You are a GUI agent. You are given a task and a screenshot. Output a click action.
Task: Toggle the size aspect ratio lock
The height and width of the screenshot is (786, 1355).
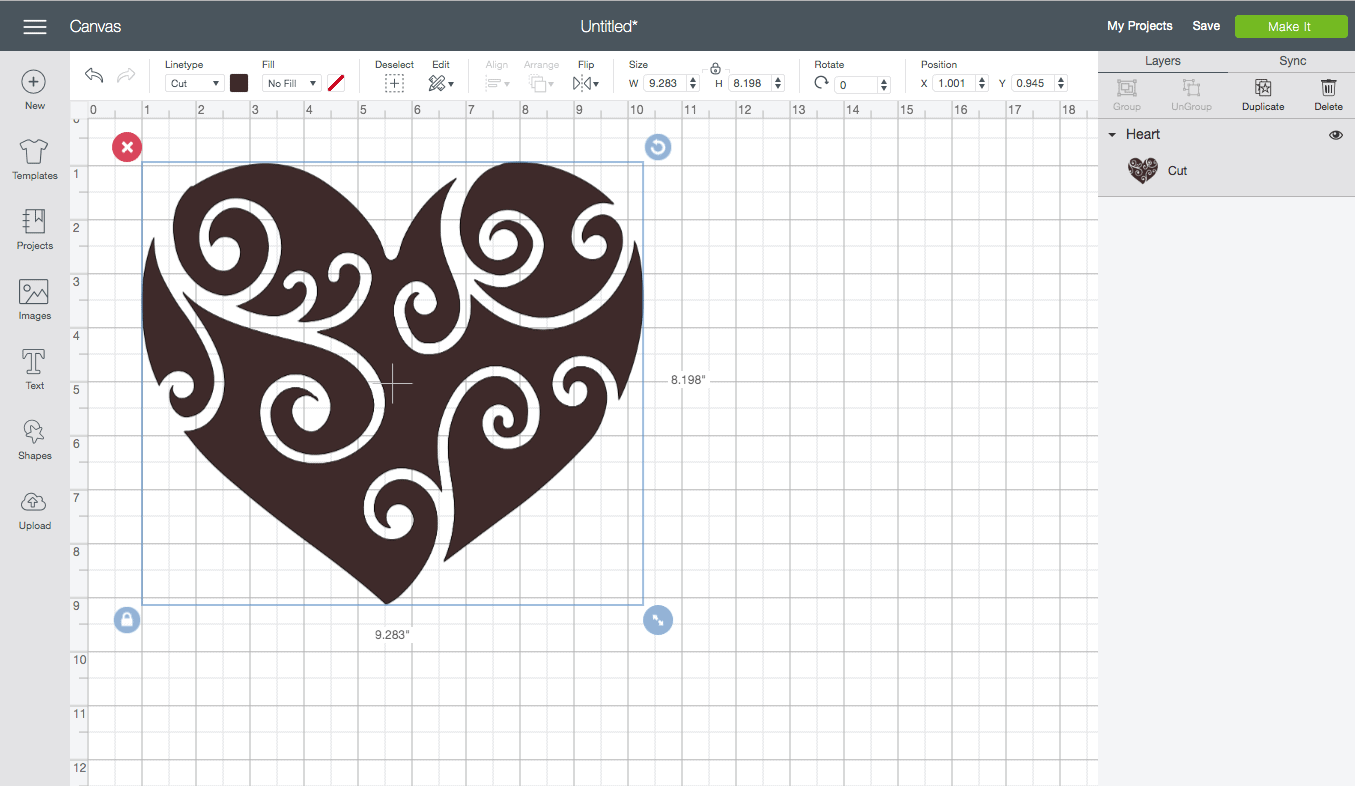tap(715, 69)
